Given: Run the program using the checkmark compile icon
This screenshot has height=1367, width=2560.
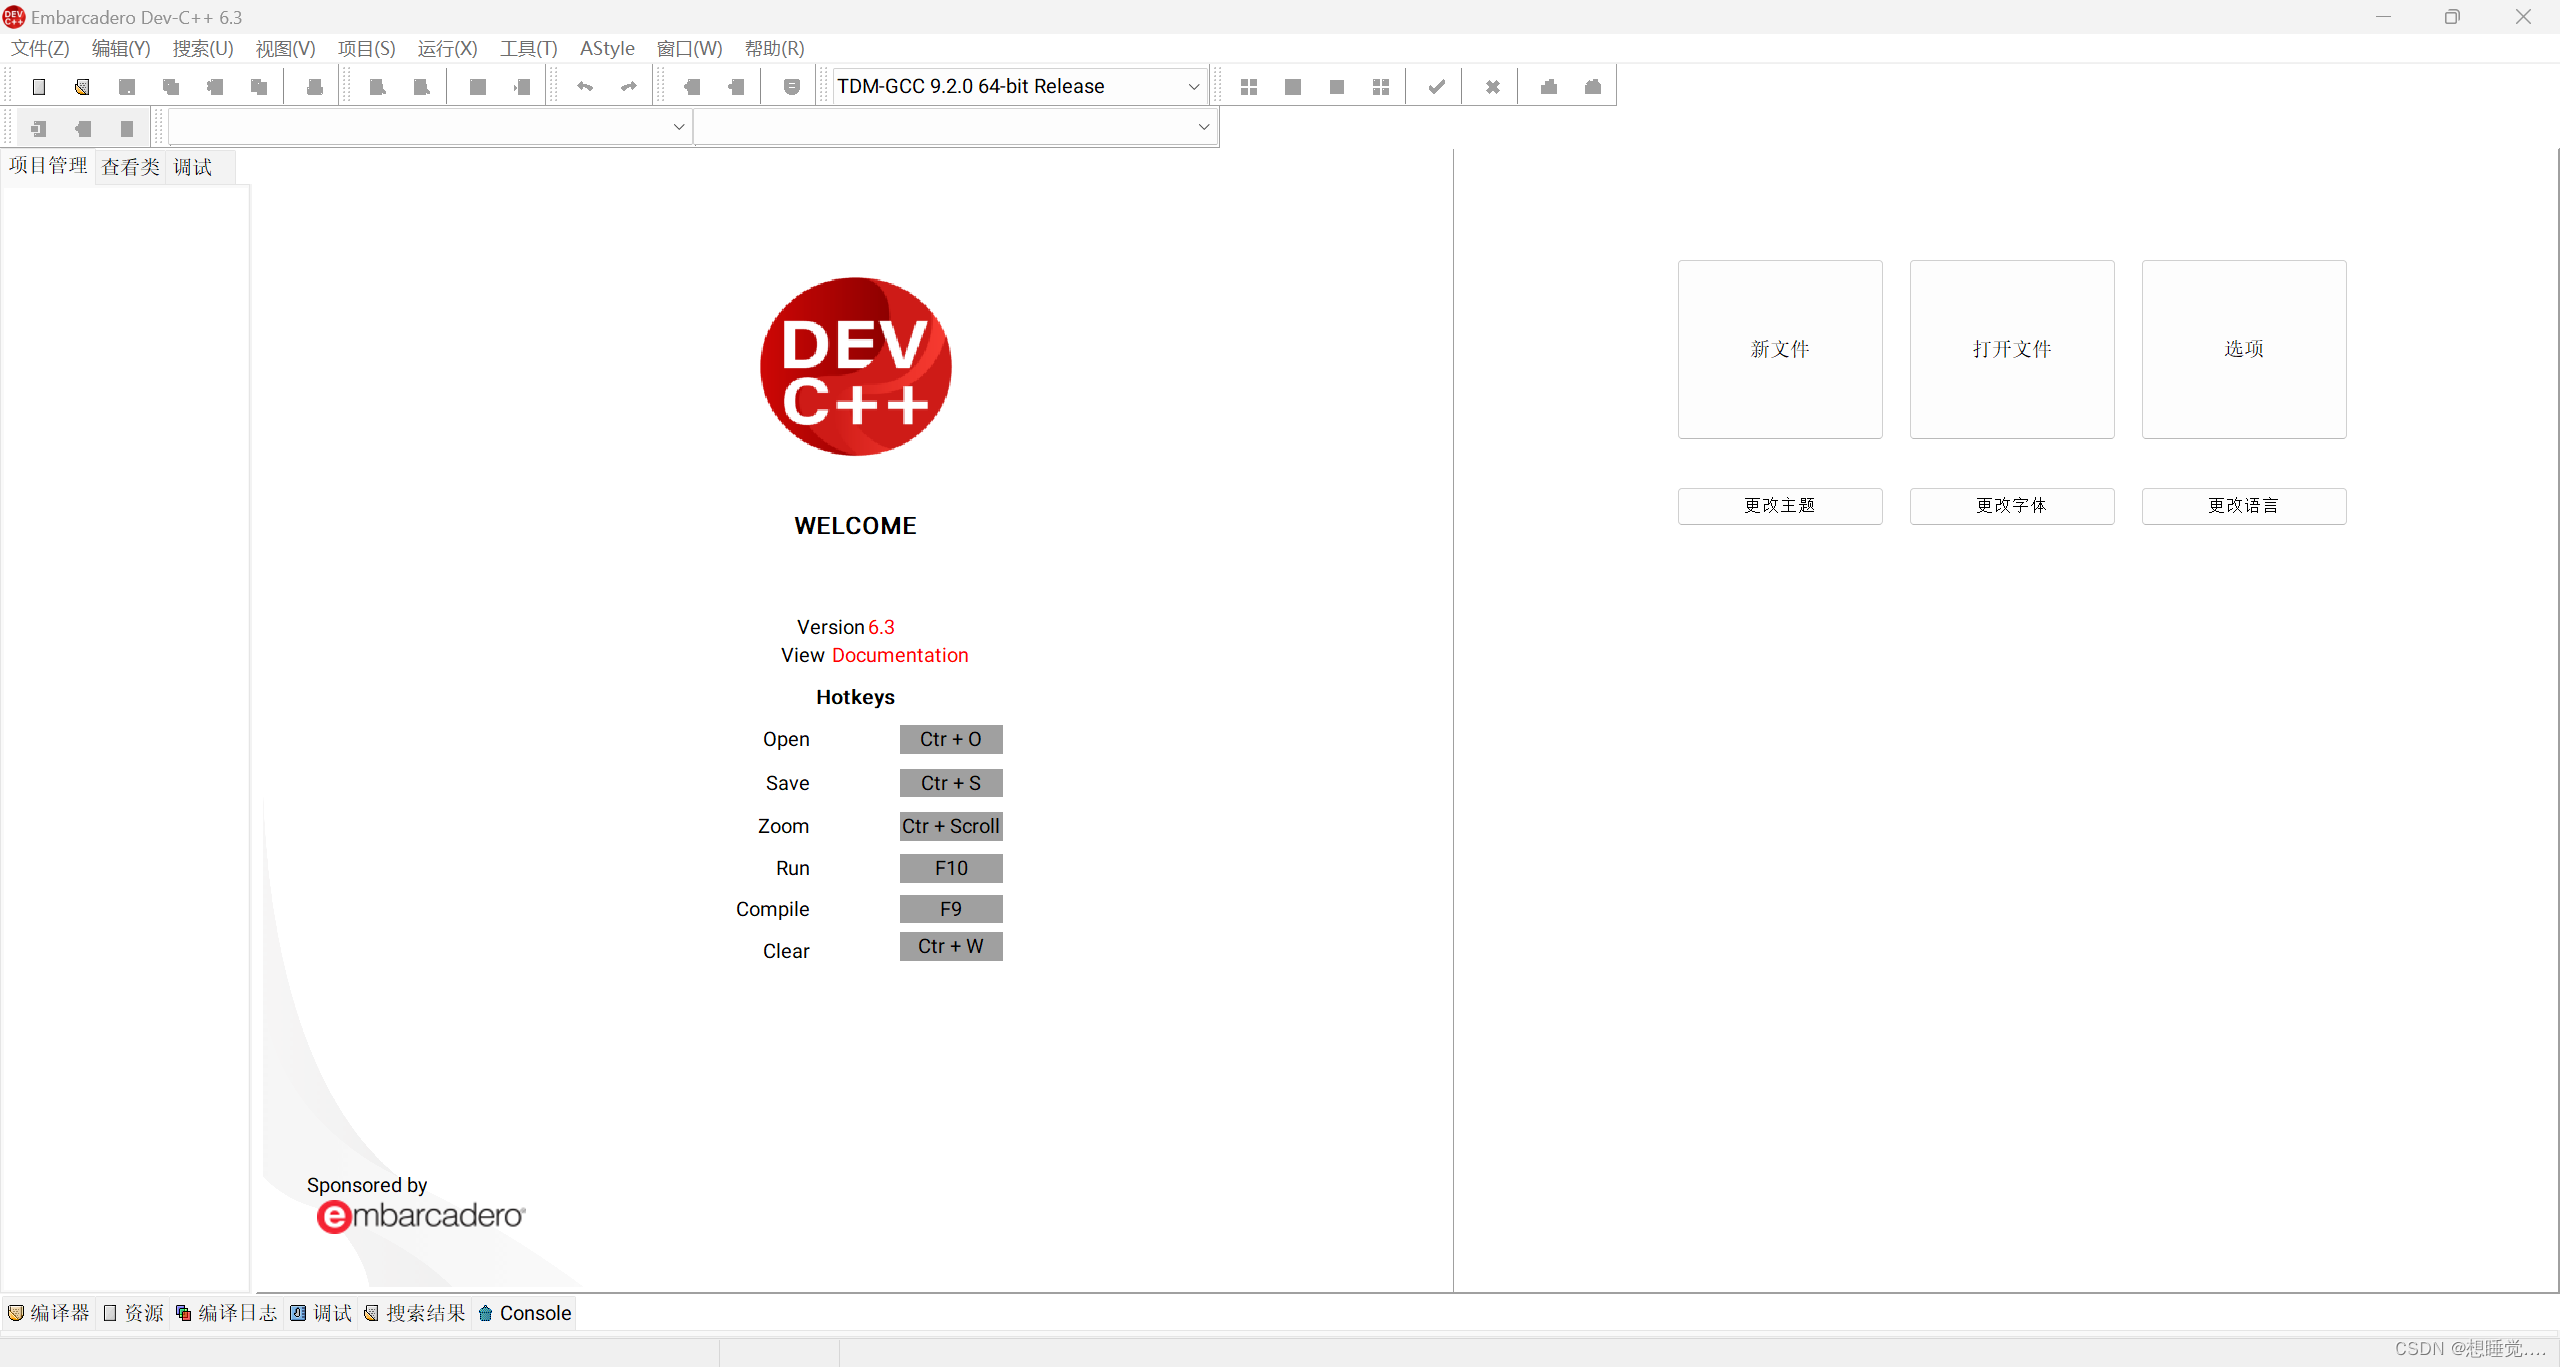Looking at the screenshot, I should pos(1436,86).
